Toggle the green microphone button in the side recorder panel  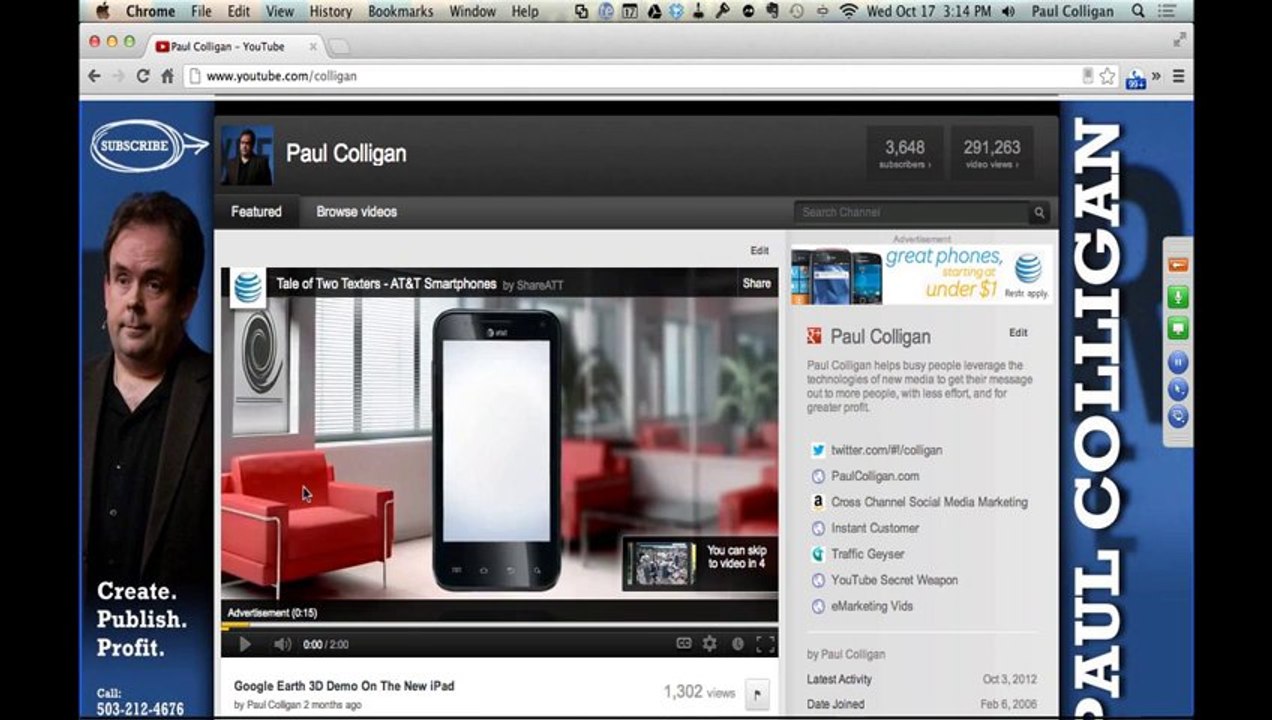click(x=1178, y=297)
